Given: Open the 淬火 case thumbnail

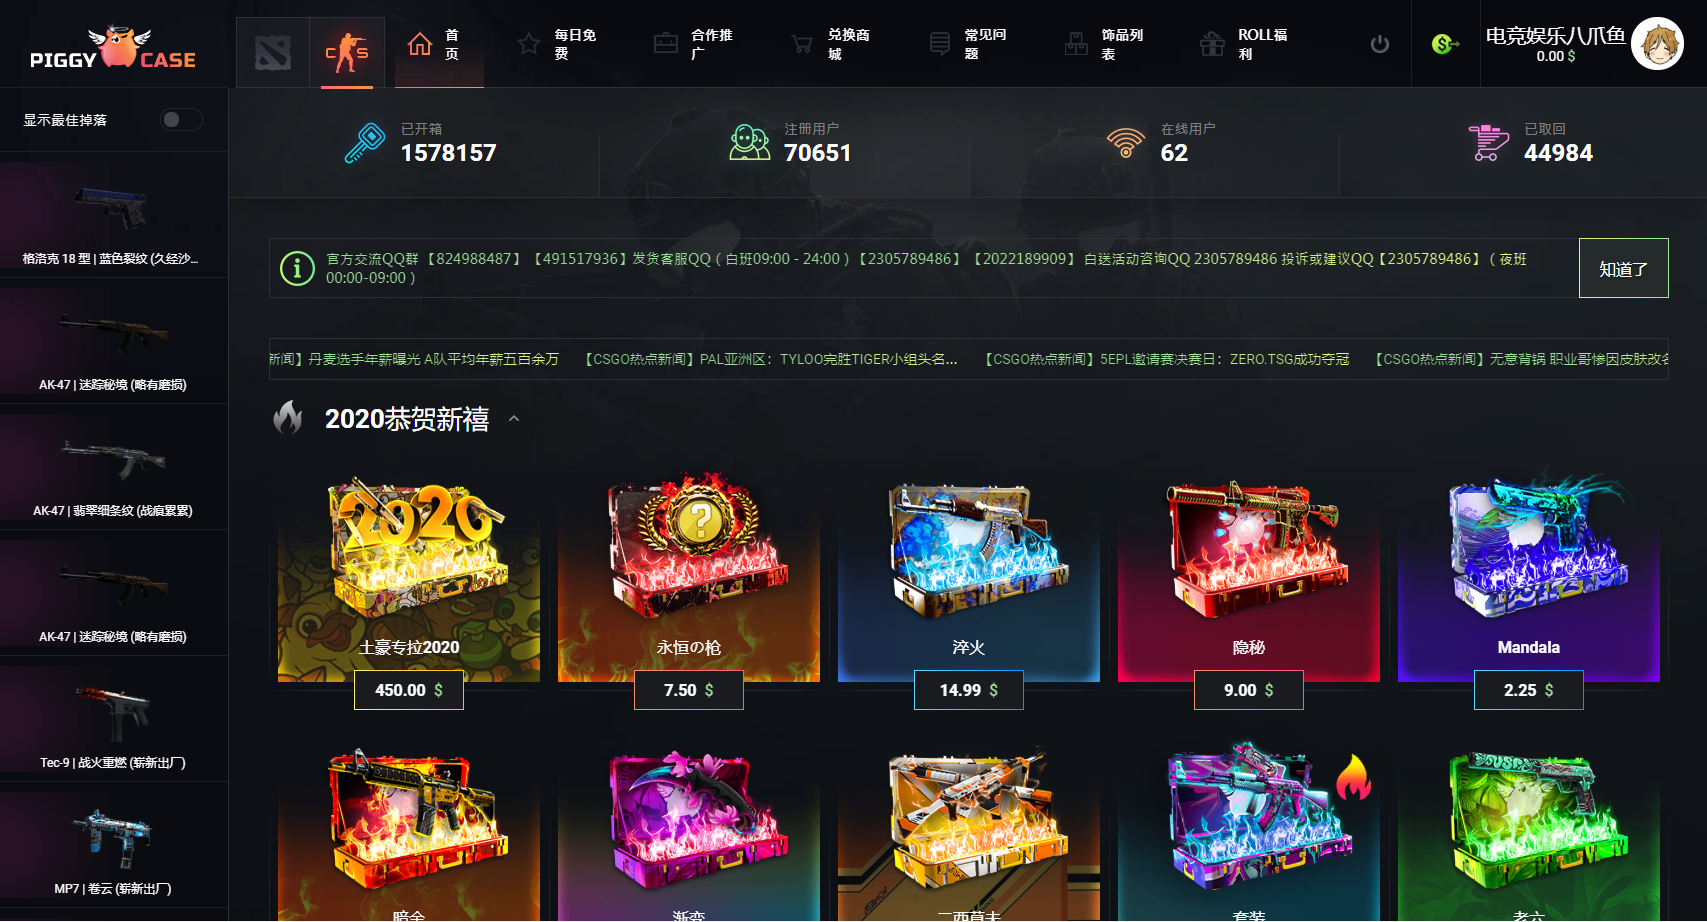Looking at the screenshot, I should click(968, 550).
